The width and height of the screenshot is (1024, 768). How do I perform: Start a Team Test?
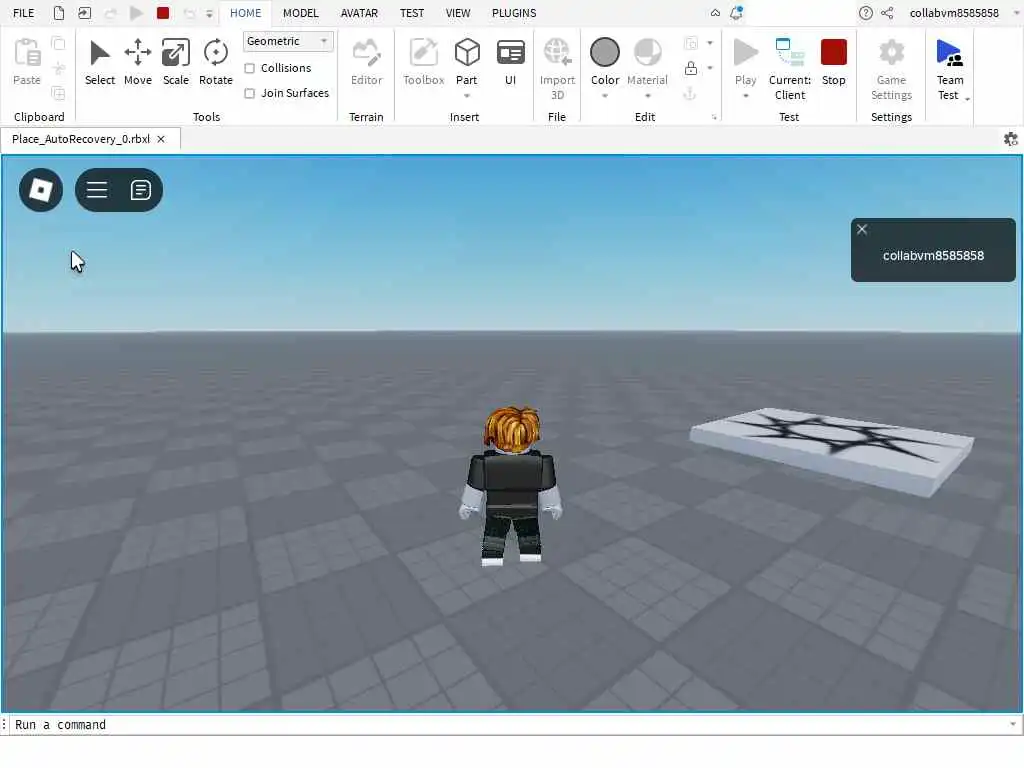click(949, 69)
